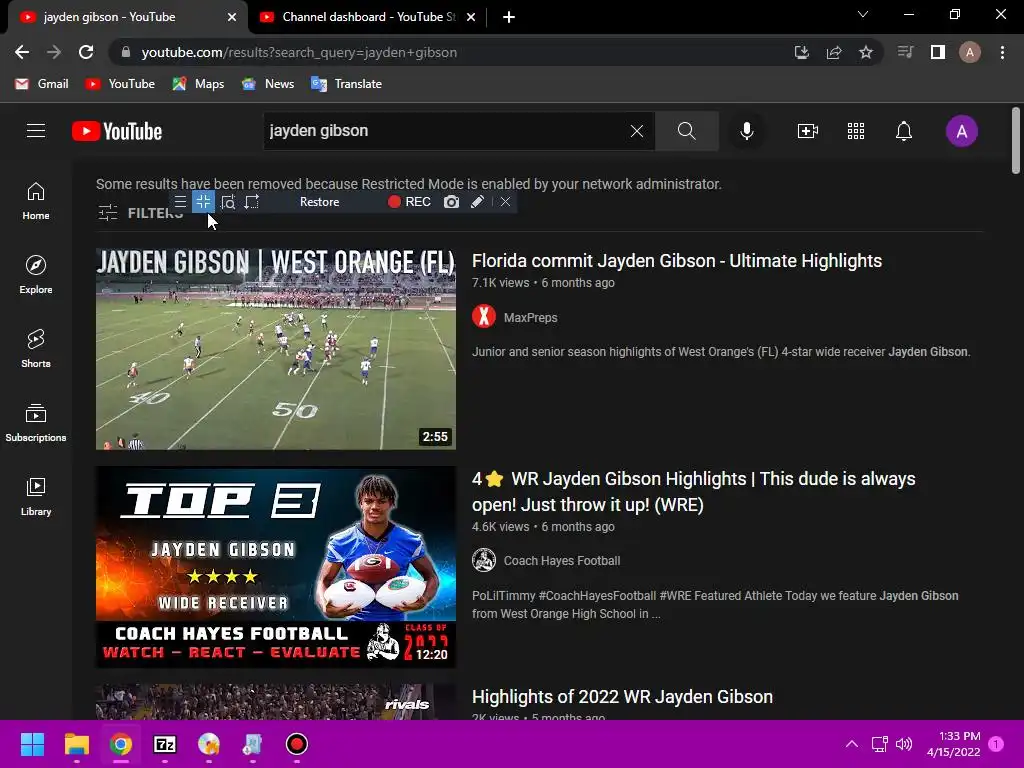Open Highlights of 2022 WR Jayden Gibson

[x=622, y=697]
